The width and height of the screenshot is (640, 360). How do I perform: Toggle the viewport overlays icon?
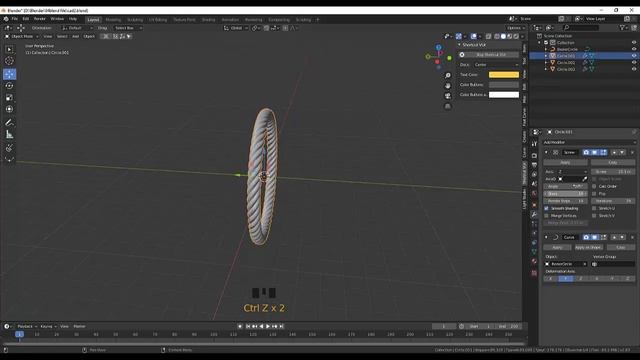[x=473, y=36]
